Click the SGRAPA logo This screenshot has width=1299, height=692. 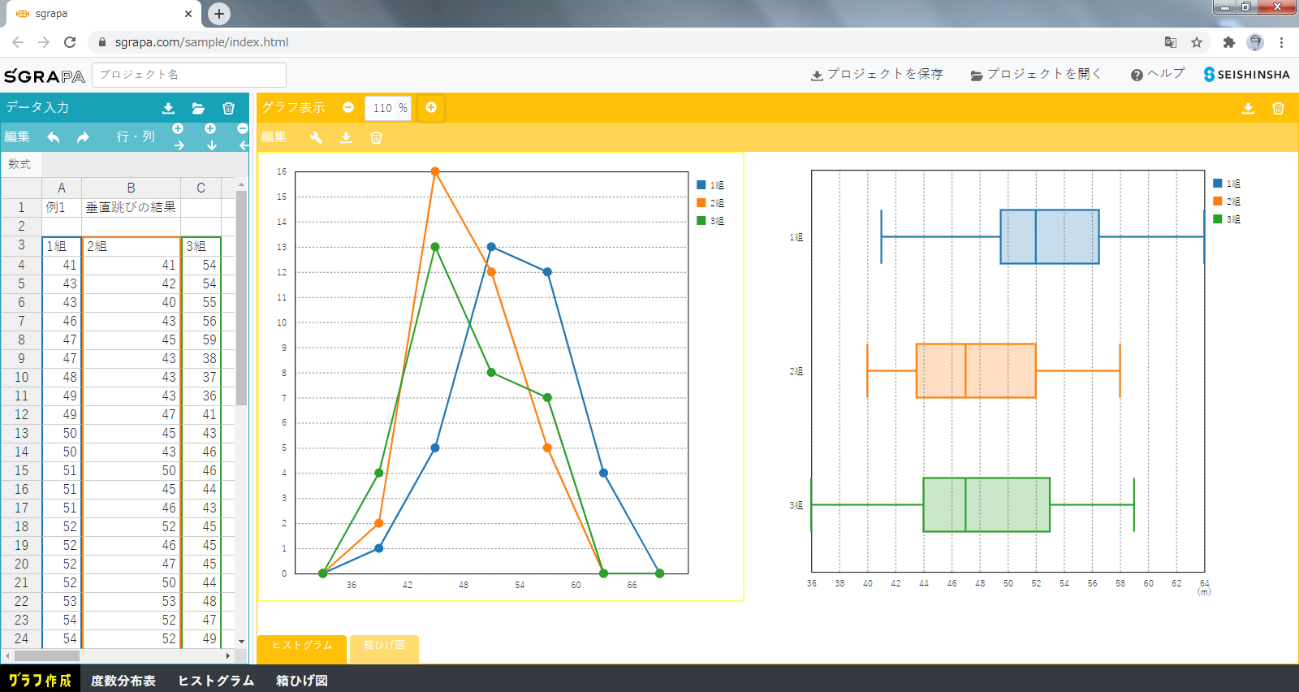point(43,75)
